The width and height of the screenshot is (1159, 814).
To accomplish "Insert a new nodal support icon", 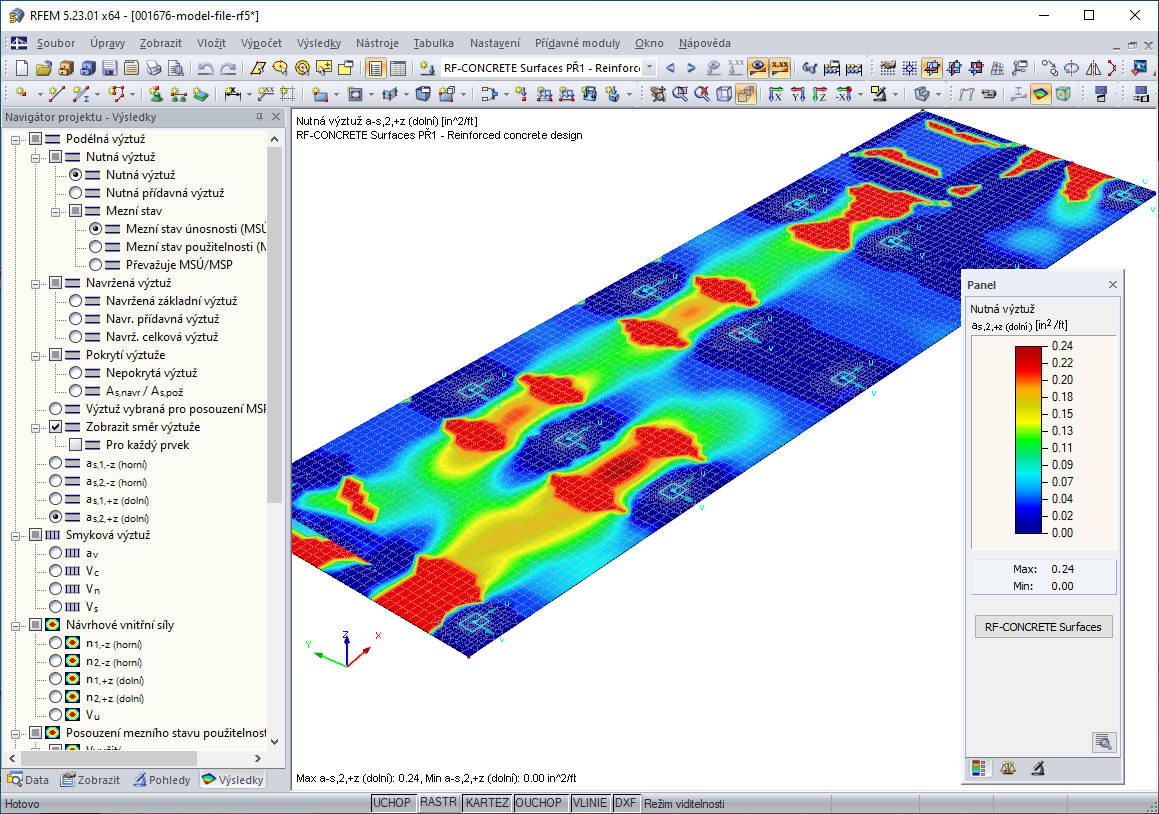I will click(156, 94).
